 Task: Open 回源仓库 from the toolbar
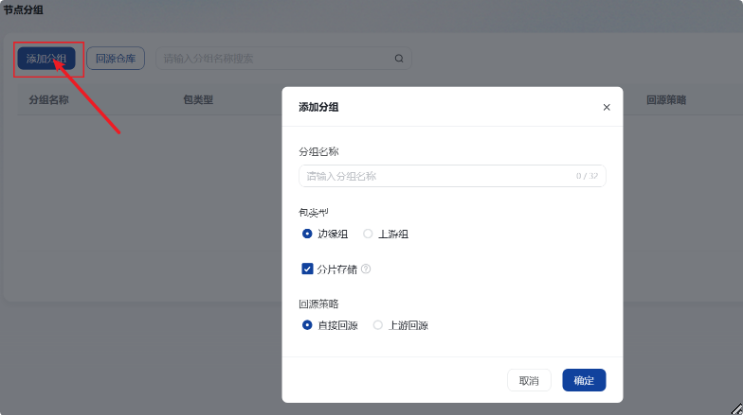click(x=115, y=59)
